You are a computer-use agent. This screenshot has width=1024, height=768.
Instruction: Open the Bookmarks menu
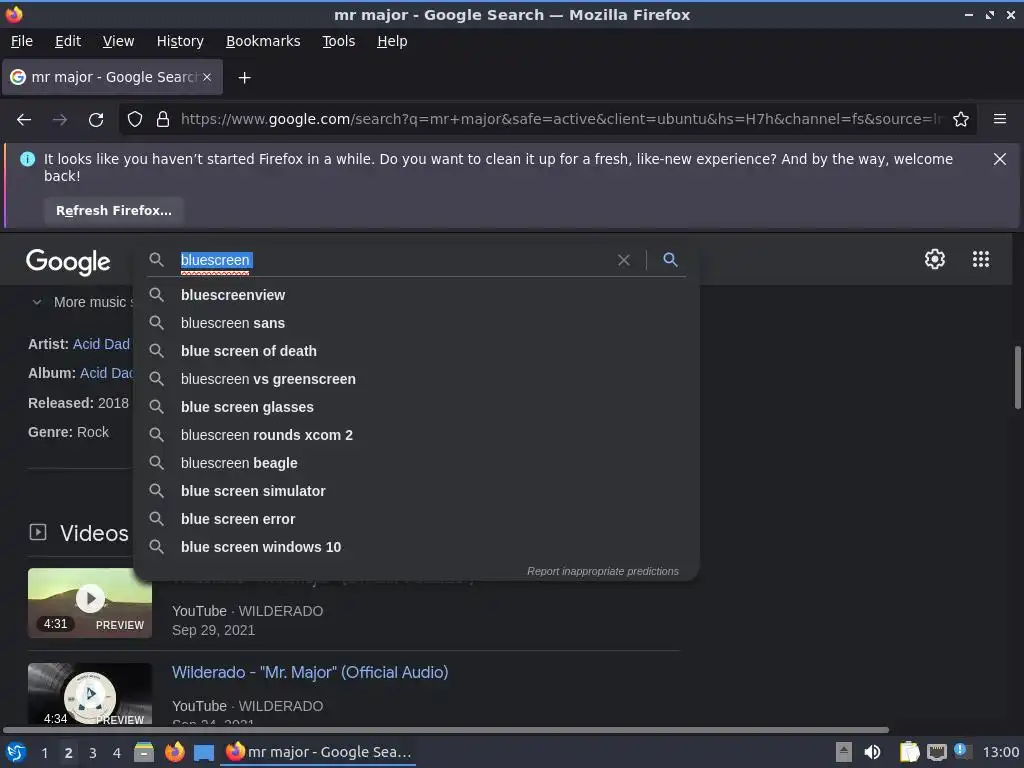263,41
